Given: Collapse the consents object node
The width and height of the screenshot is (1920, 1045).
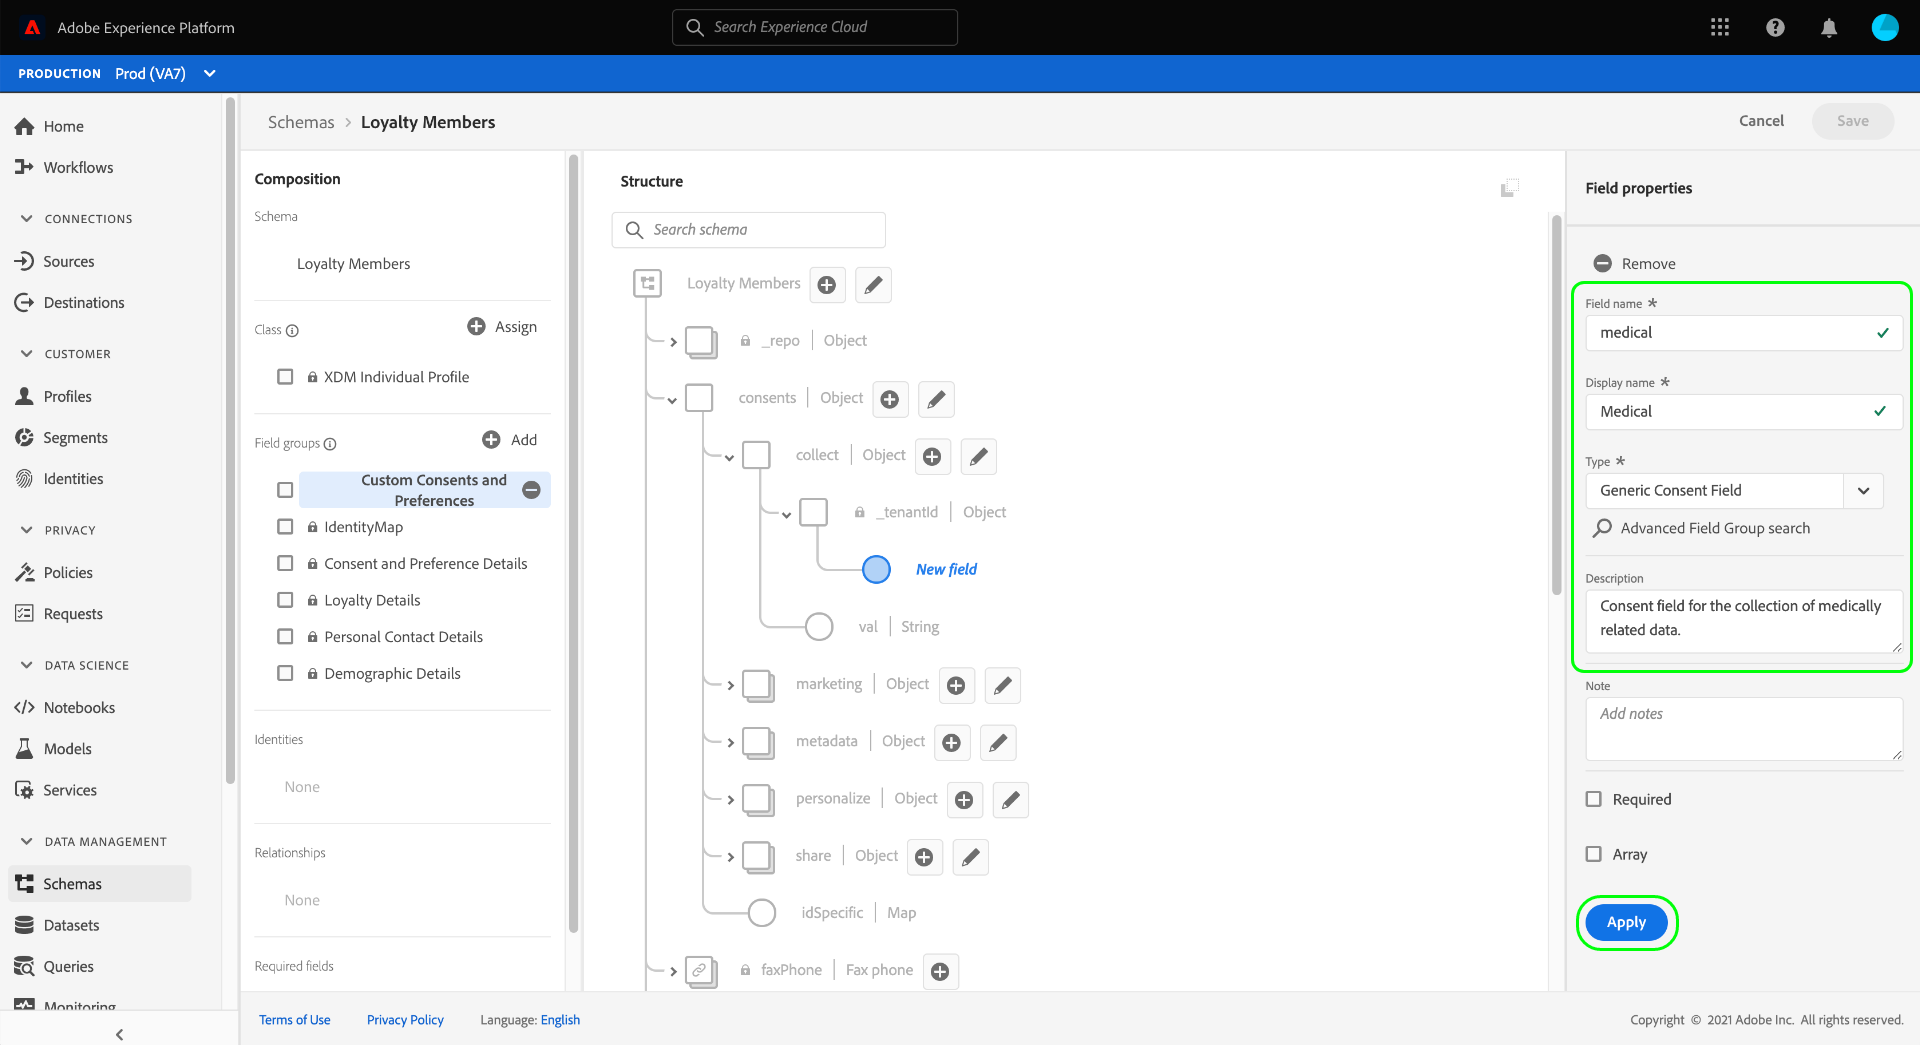Looking at the screenshot, I should click(673, 400).
